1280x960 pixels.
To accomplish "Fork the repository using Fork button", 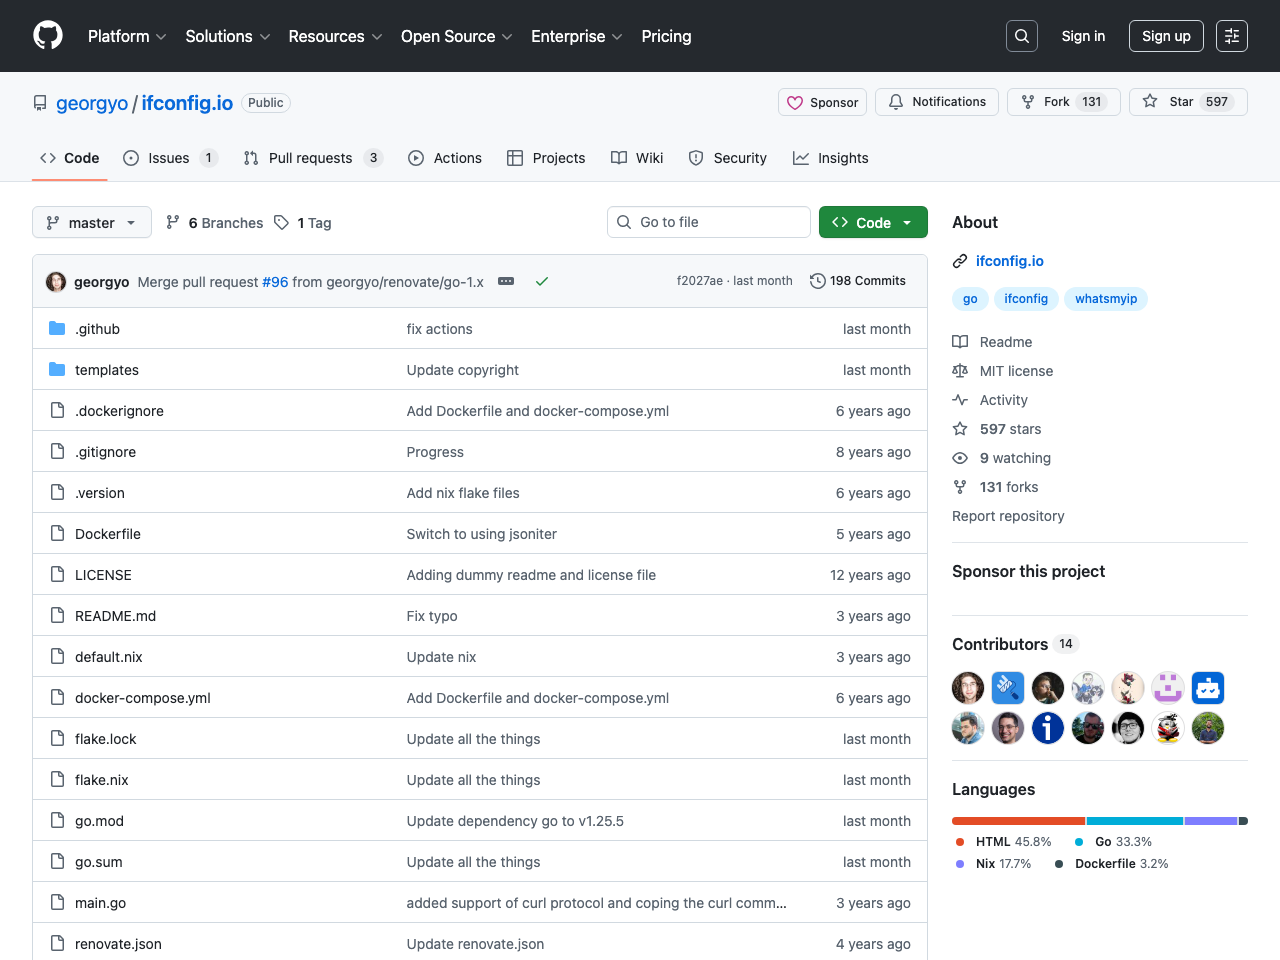I will tap(1063, 102).
